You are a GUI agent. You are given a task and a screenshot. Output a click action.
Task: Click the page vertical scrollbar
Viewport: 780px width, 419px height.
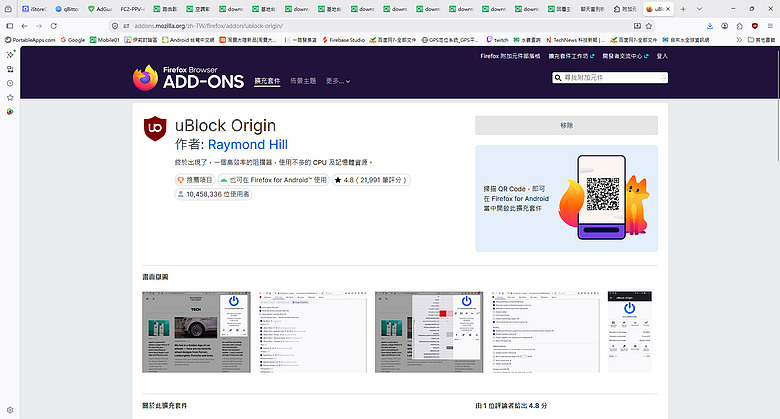777,105
